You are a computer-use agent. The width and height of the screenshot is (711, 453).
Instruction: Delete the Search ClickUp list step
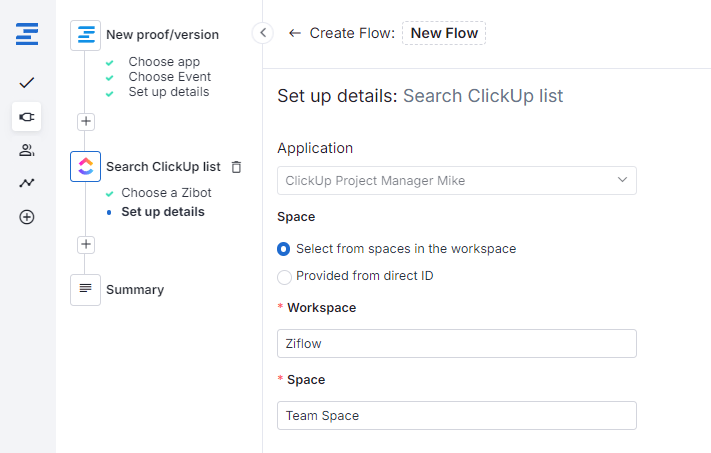coord(236,167)
